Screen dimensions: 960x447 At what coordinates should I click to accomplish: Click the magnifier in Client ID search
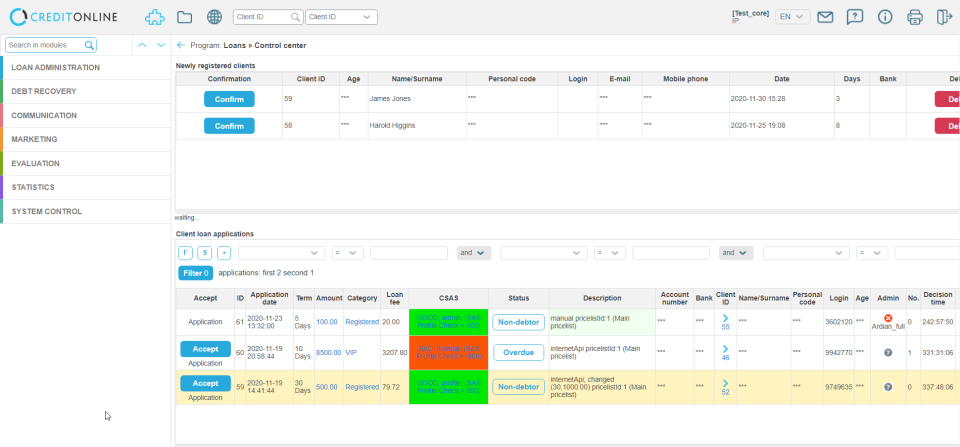click(x=296, y=17)
